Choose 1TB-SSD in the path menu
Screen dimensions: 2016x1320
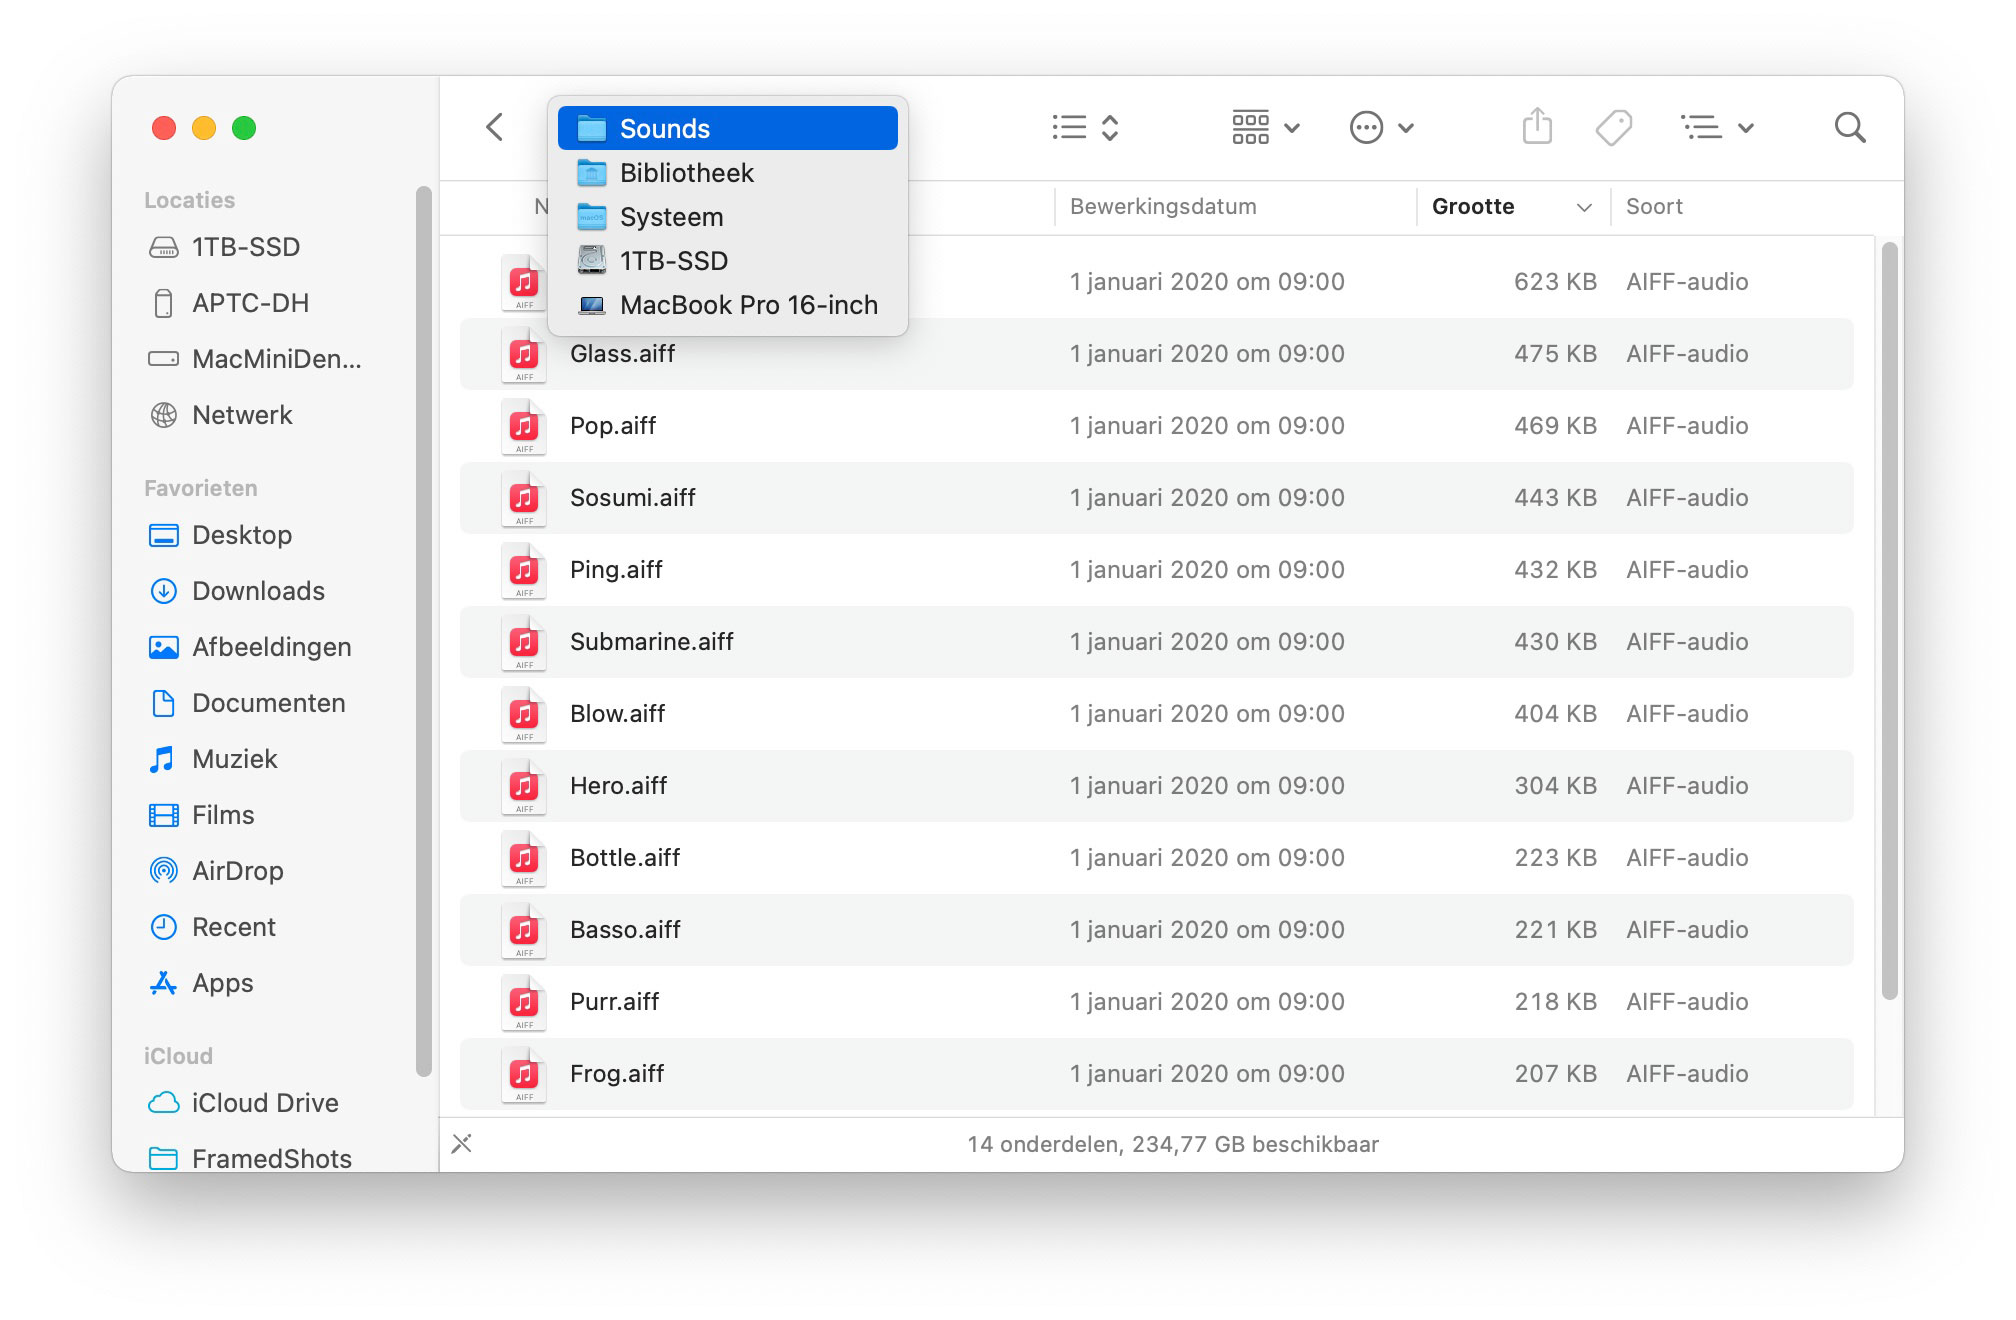point(728,260)
